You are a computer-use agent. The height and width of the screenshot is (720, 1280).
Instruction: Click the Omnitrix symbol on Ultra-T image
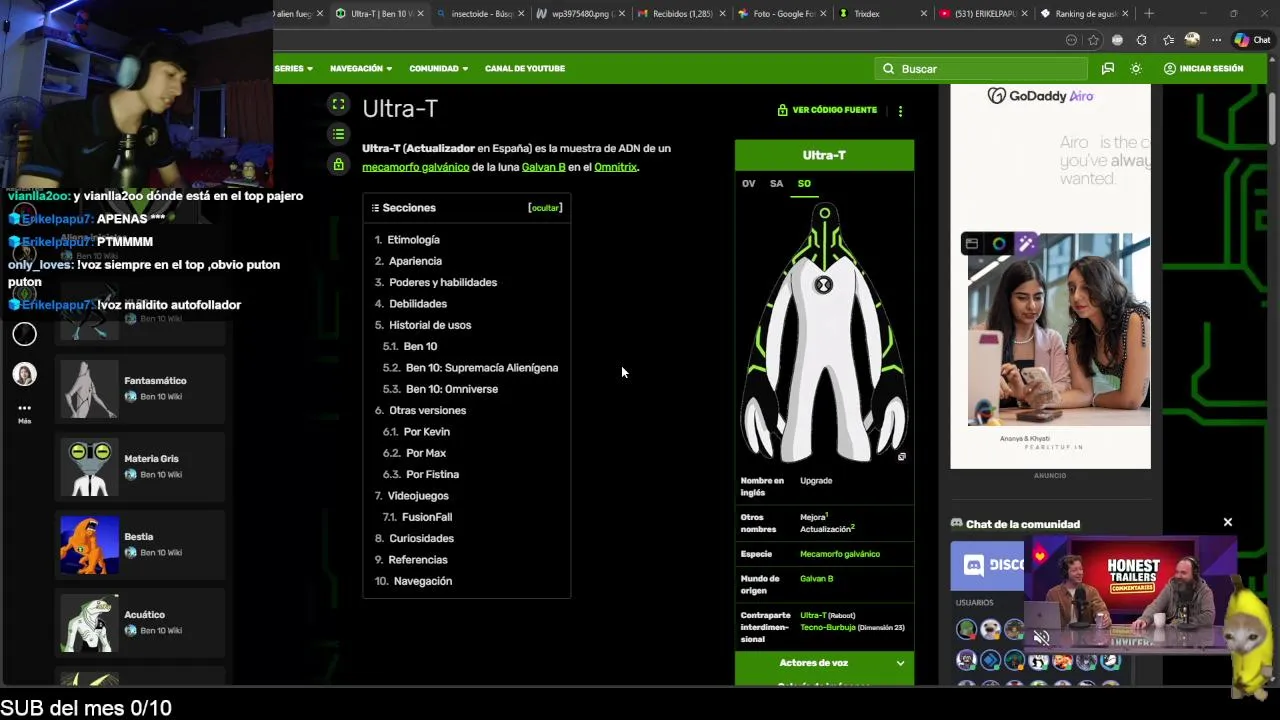point(823,285)
